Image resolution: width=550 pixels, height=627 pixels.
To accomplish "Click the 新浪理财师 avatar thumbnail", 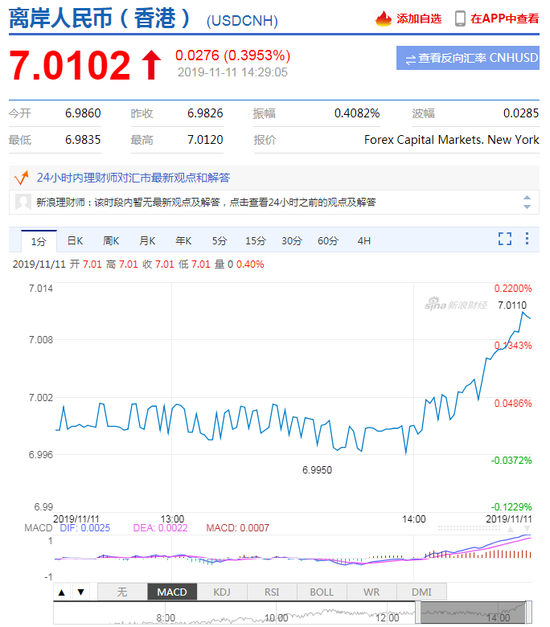I will tap(23, 202).
